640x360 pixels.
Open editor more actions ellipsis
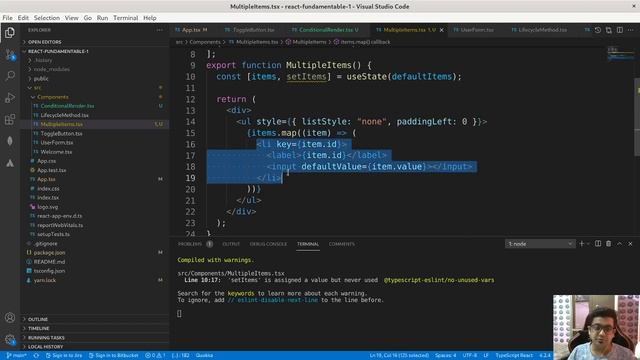[x=631, y=30]
